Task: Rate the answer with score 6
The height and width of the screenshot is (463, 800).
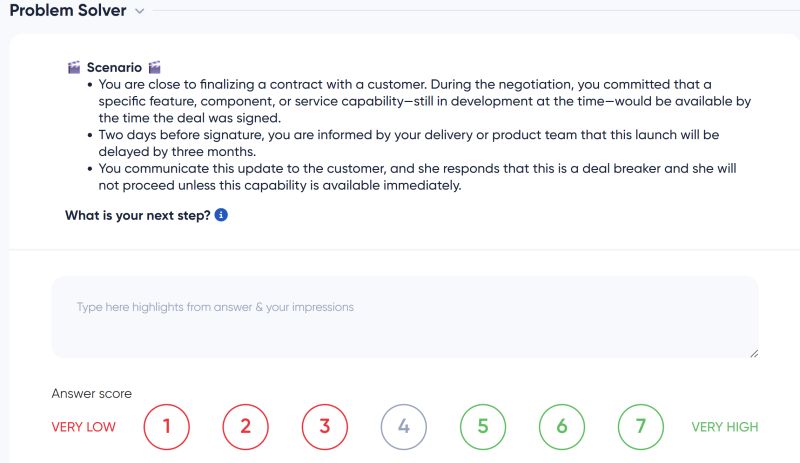Action: click(562, 427)
